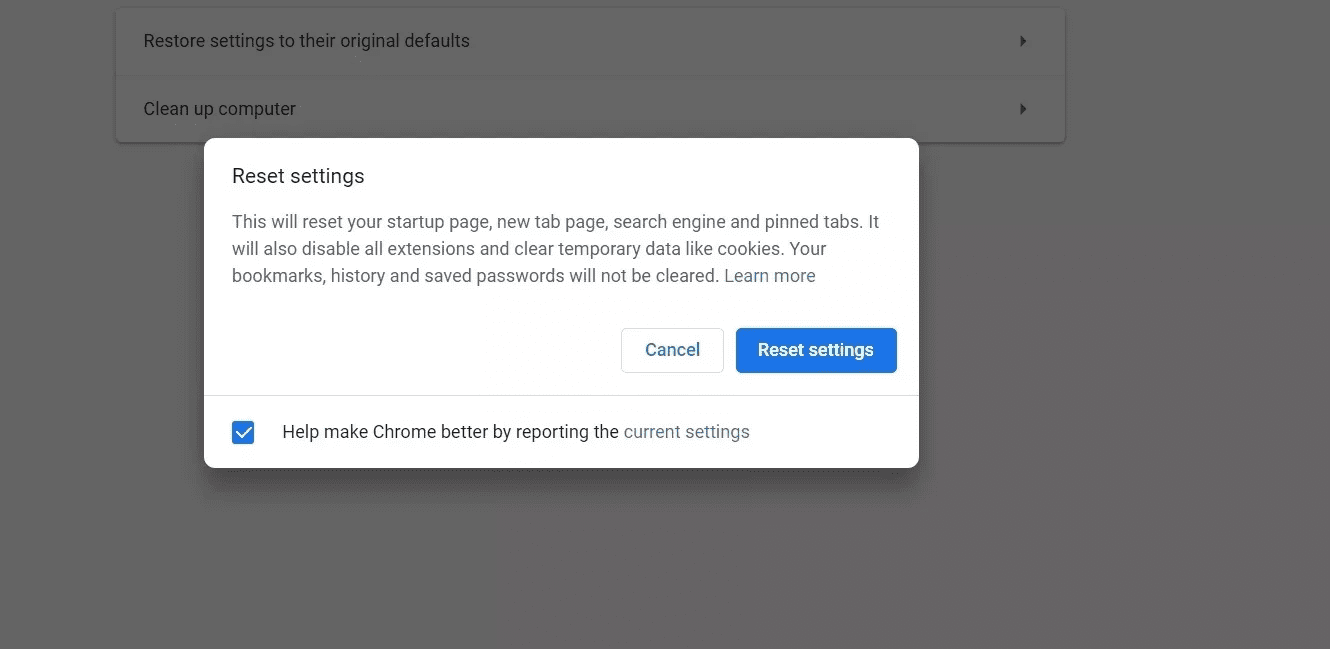Select the Restore settings to their original defaults row
The width and height of the screenshot is (1330, 649).
click(590, 42)
